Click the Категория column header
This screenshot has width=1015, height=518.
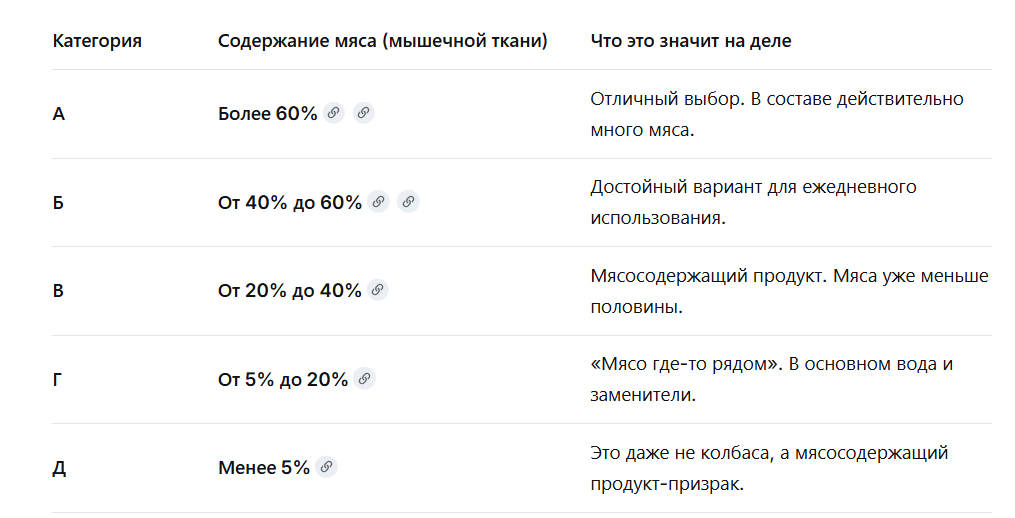97,41
